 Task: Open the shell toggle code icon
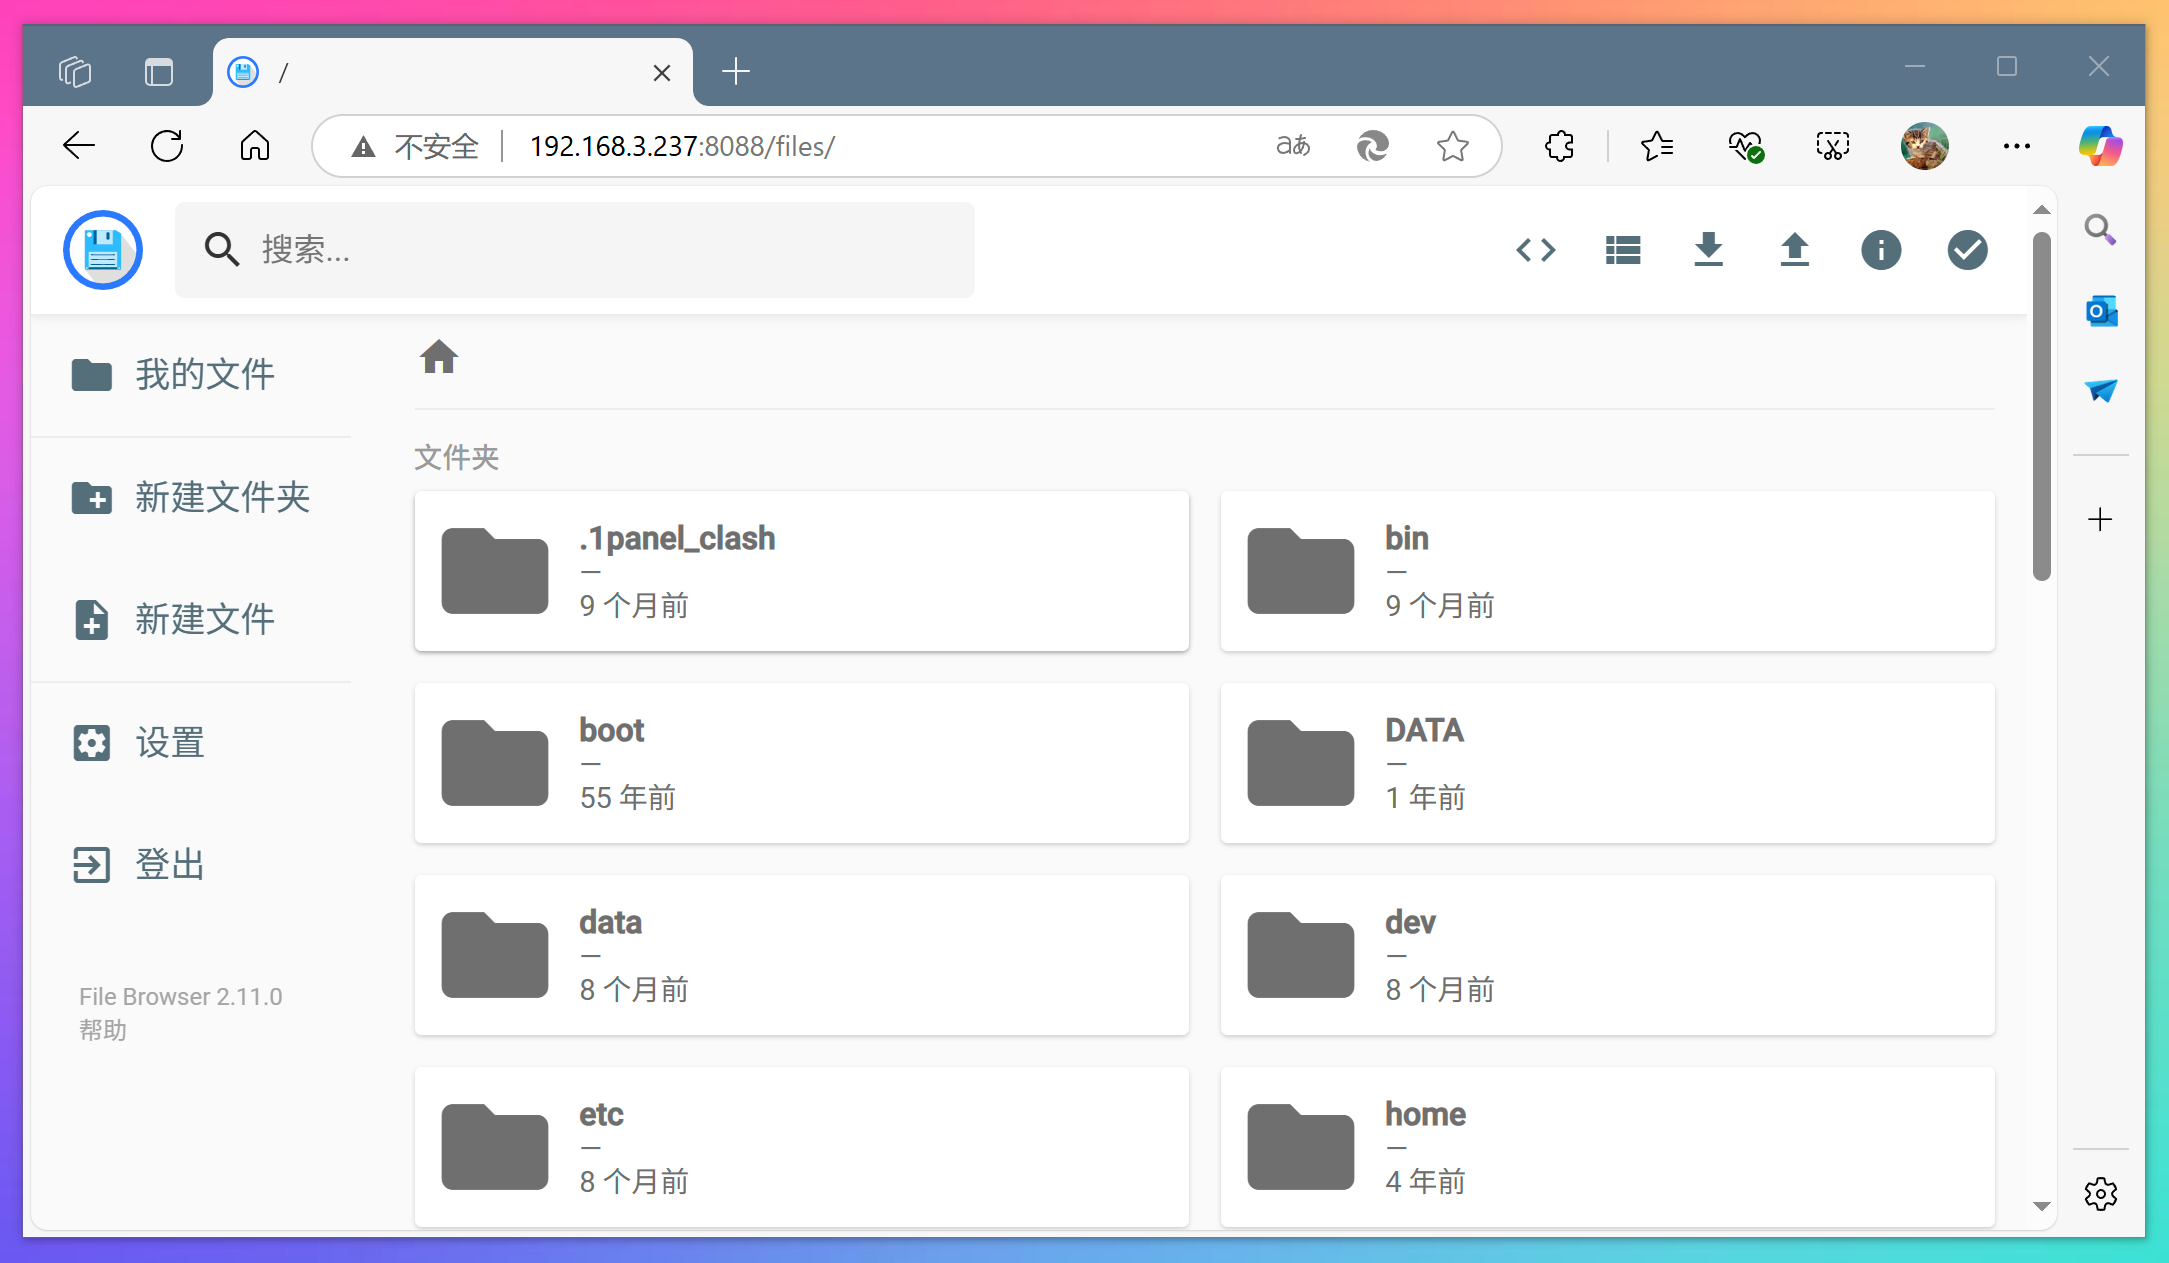[x=1536, y=250]
